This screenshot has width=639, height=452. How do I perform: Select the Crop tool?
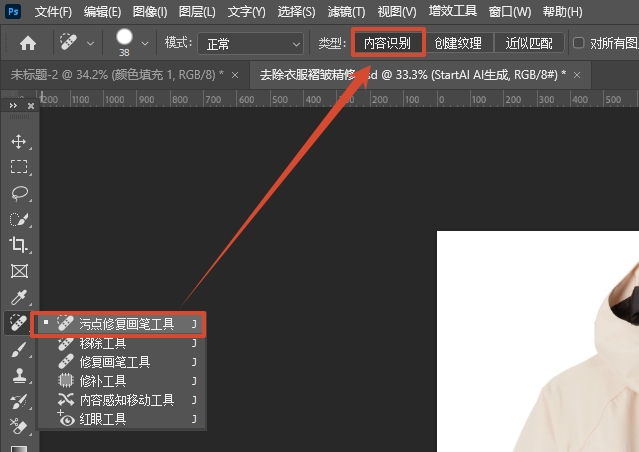pos(19,245)
